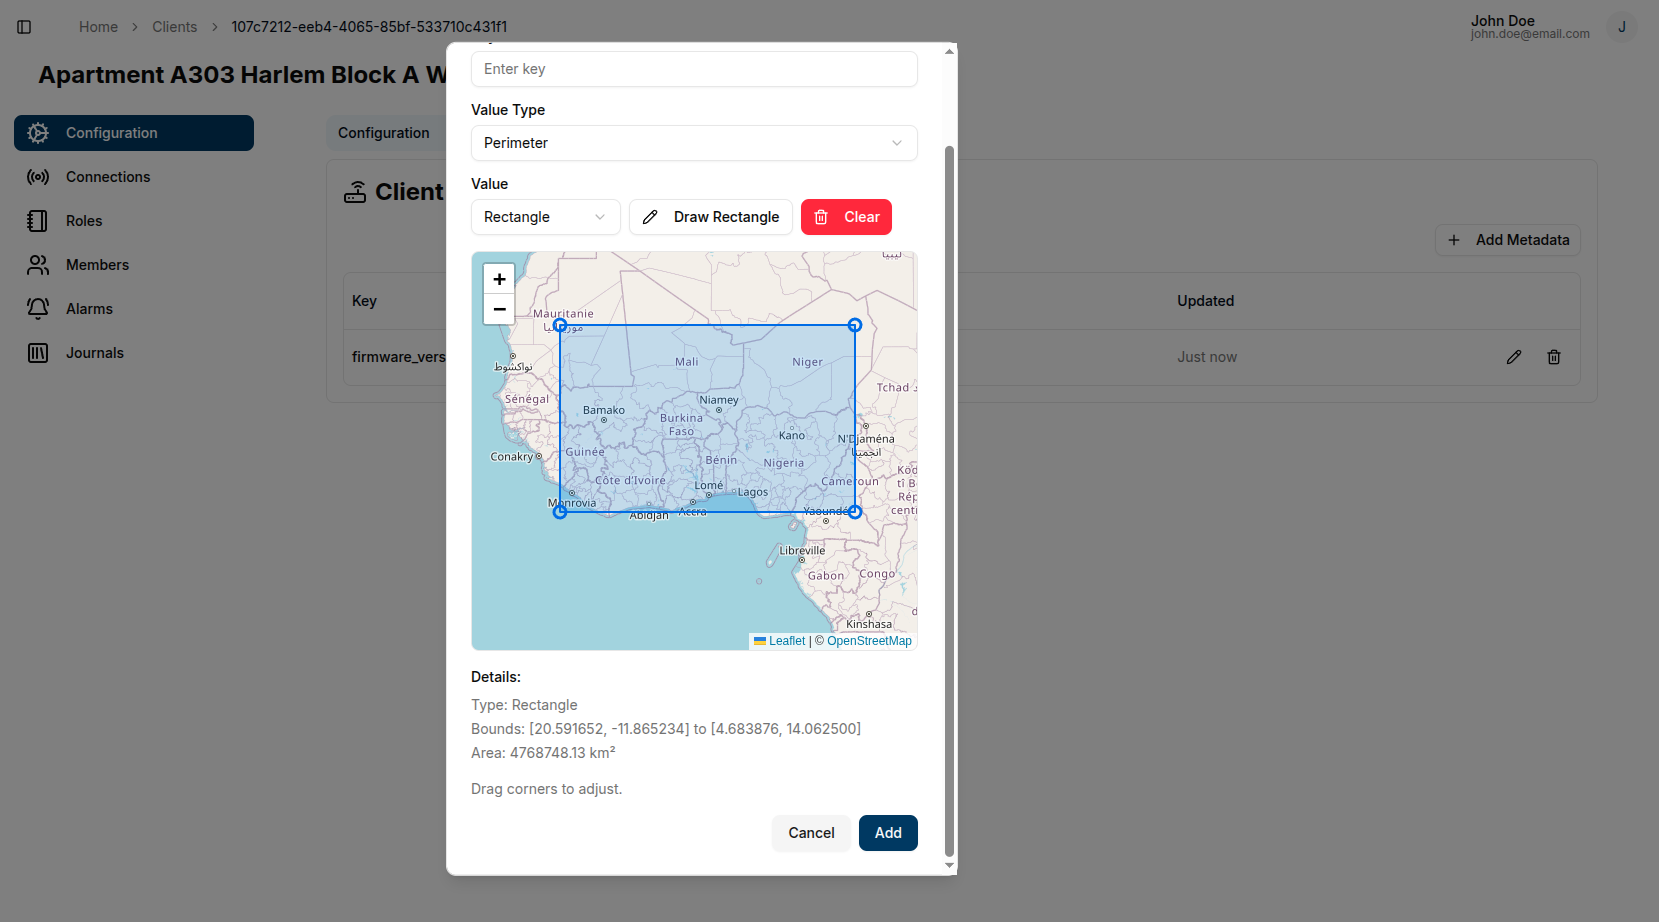
Task: Toggle the sidebar panel icon
Action: (x=24, y=27)
